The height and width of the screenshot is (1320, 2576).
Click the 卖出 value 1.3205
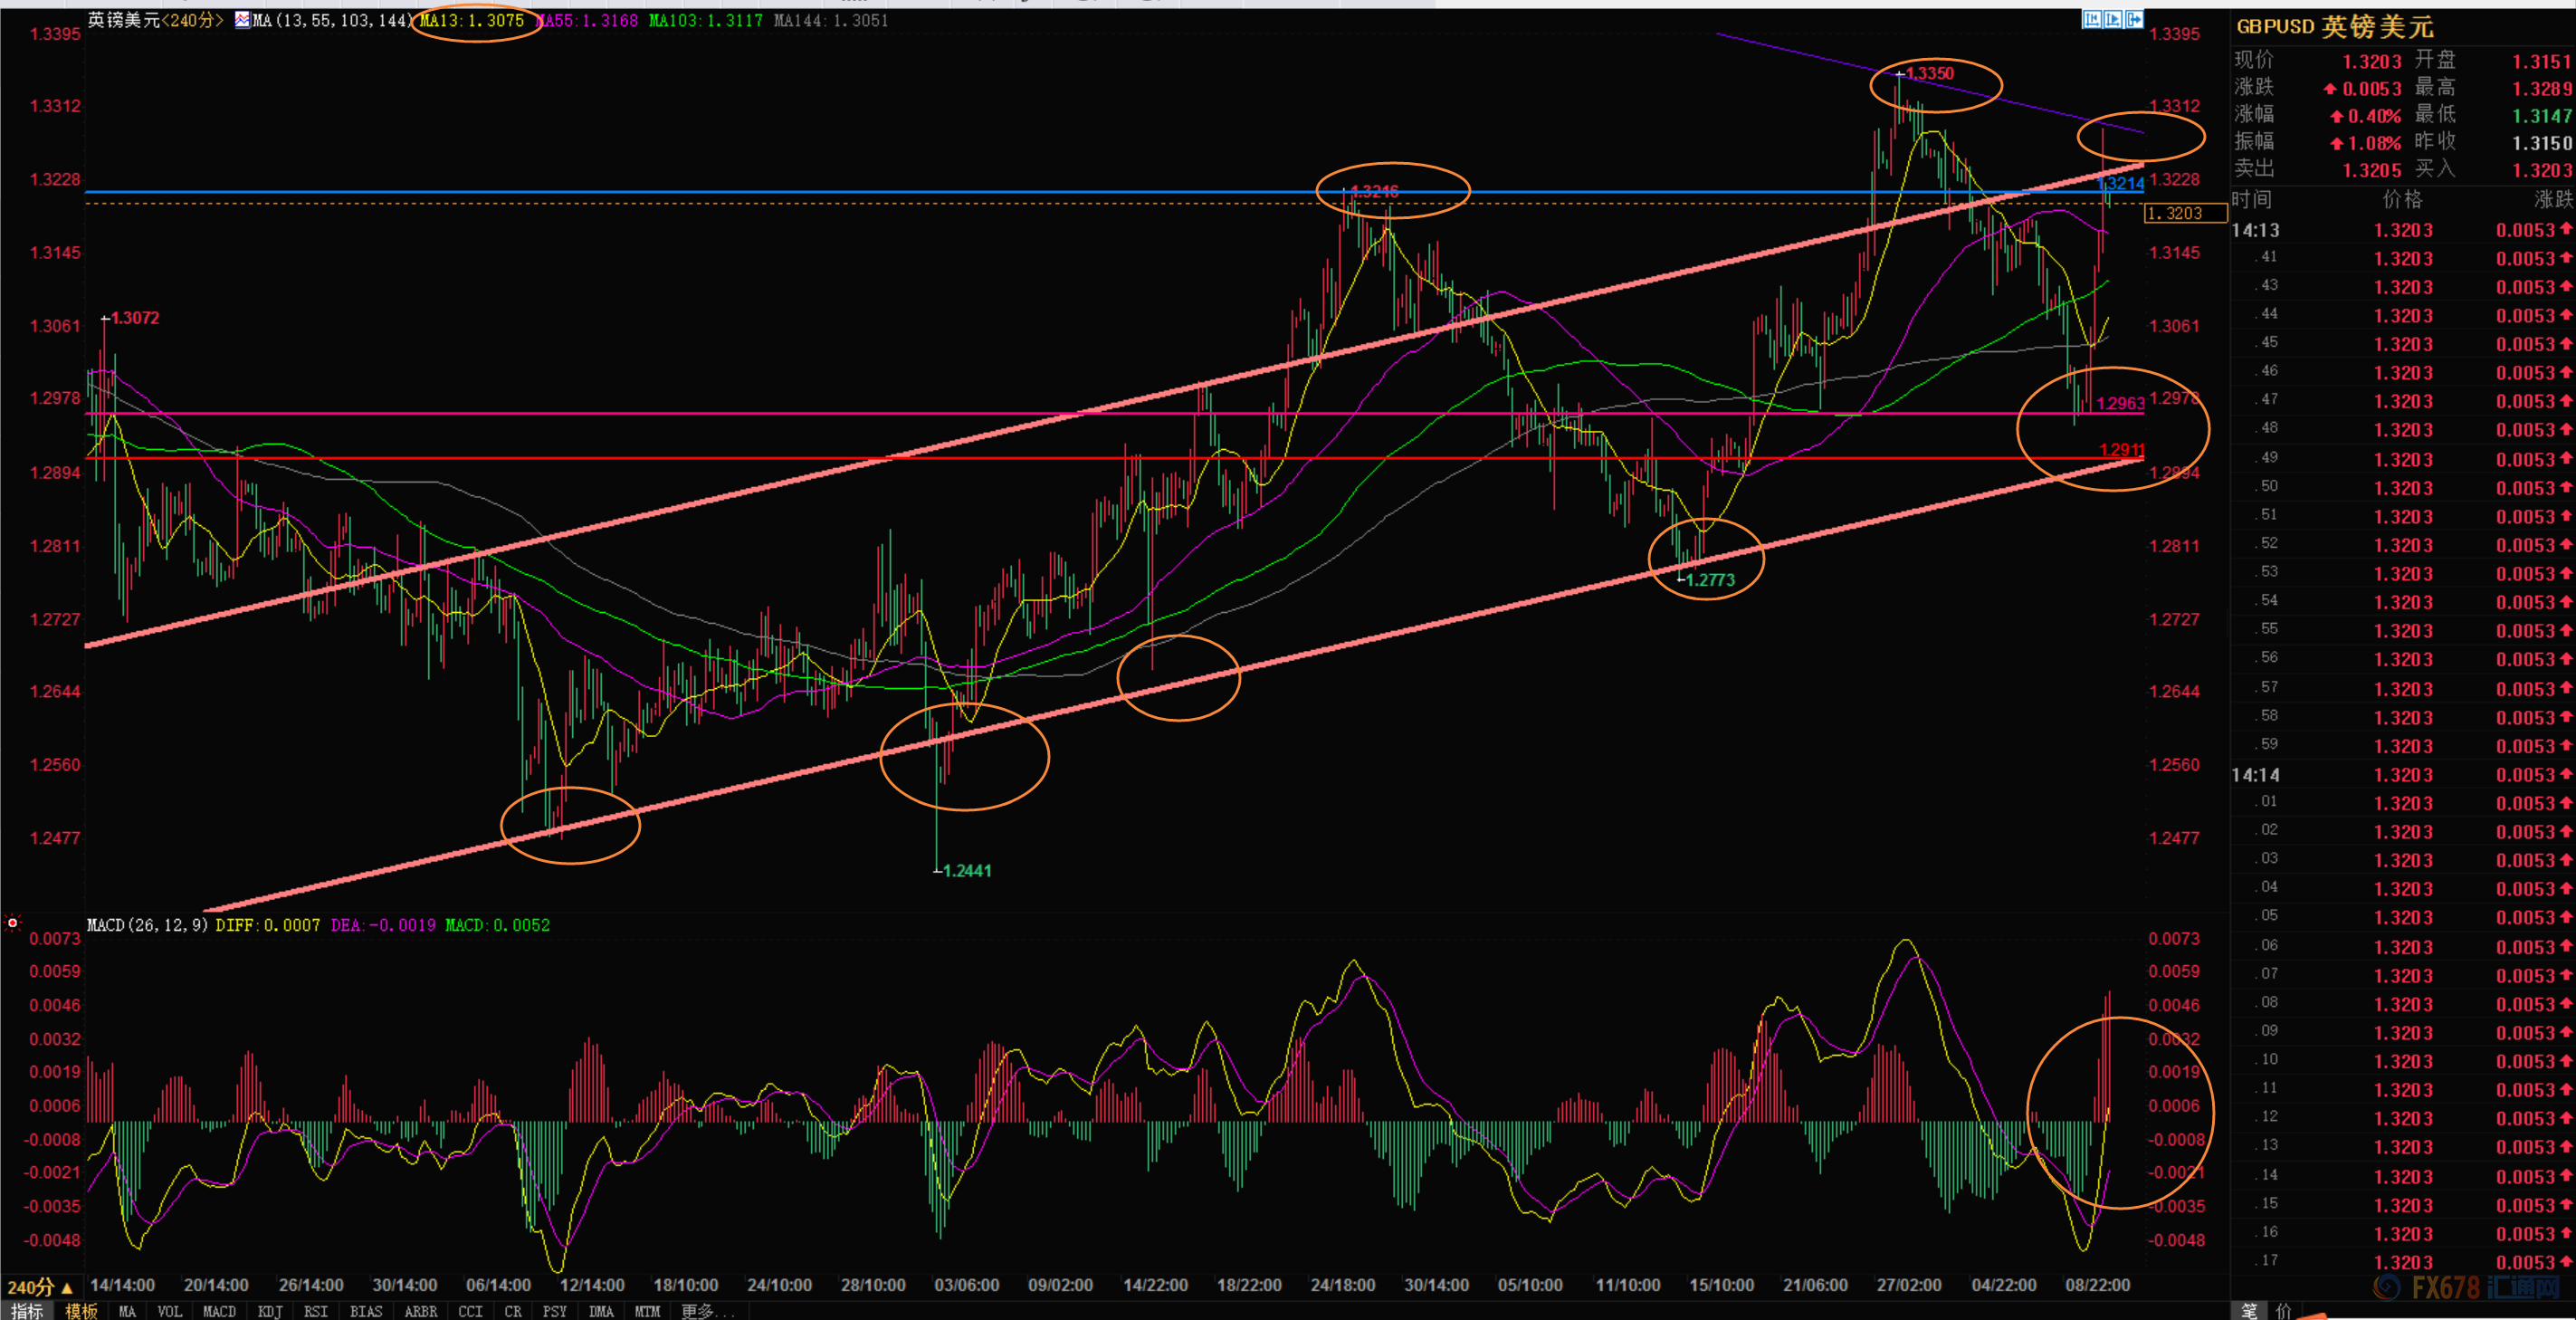[2371, 170]
